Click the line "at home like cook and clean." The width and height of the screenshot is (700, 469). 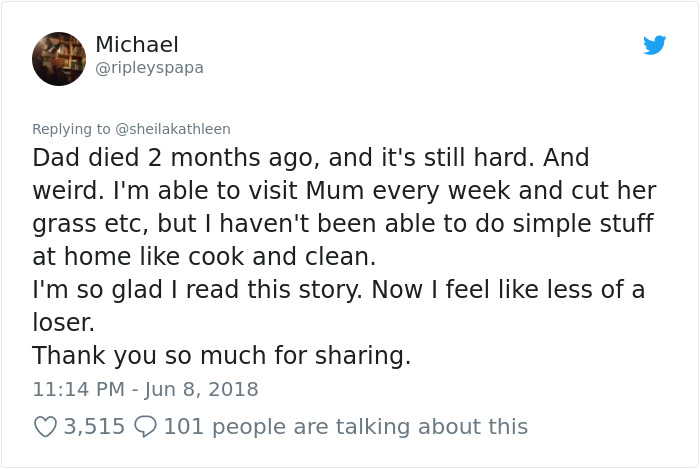point(204,257)
